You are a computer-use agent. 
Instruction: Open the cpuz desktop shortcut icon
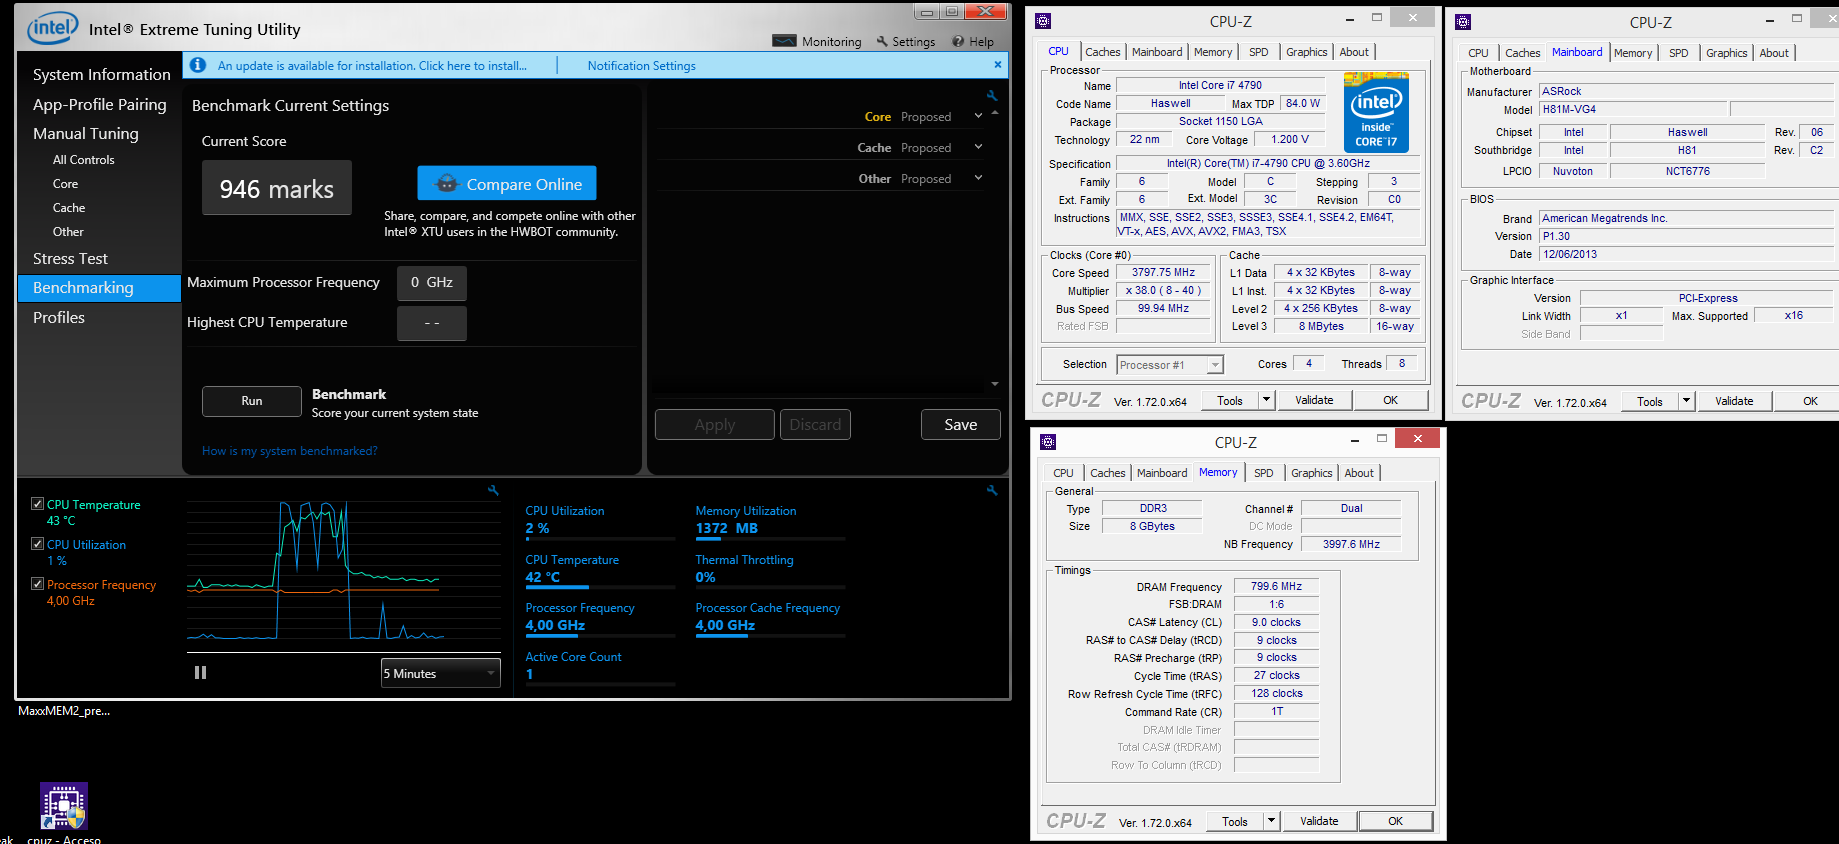point(64,806)
